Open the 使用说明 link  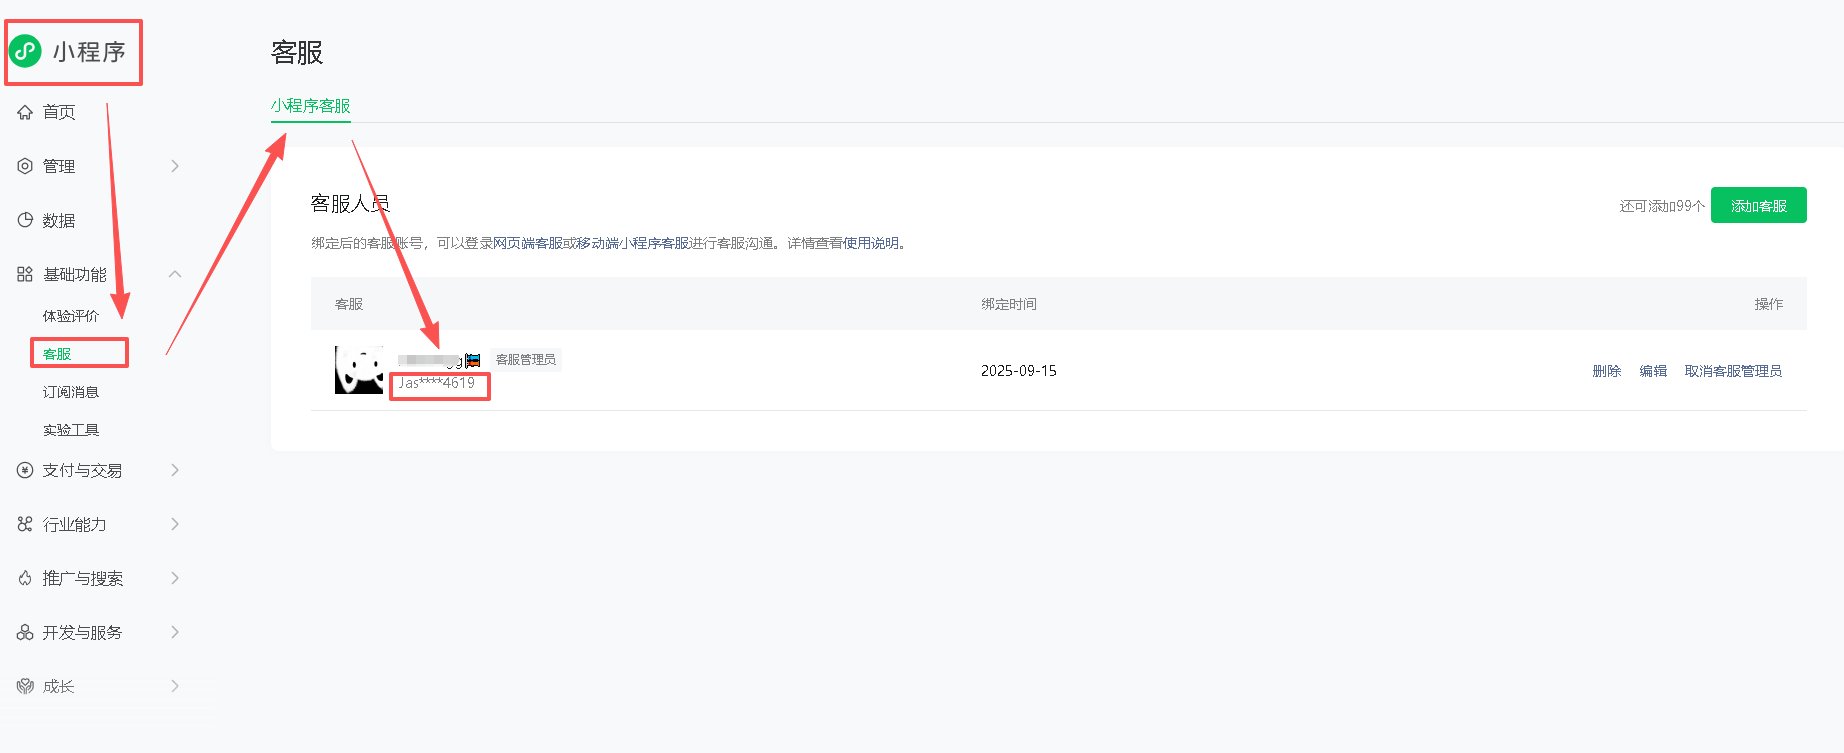click(x=870, y=243)
